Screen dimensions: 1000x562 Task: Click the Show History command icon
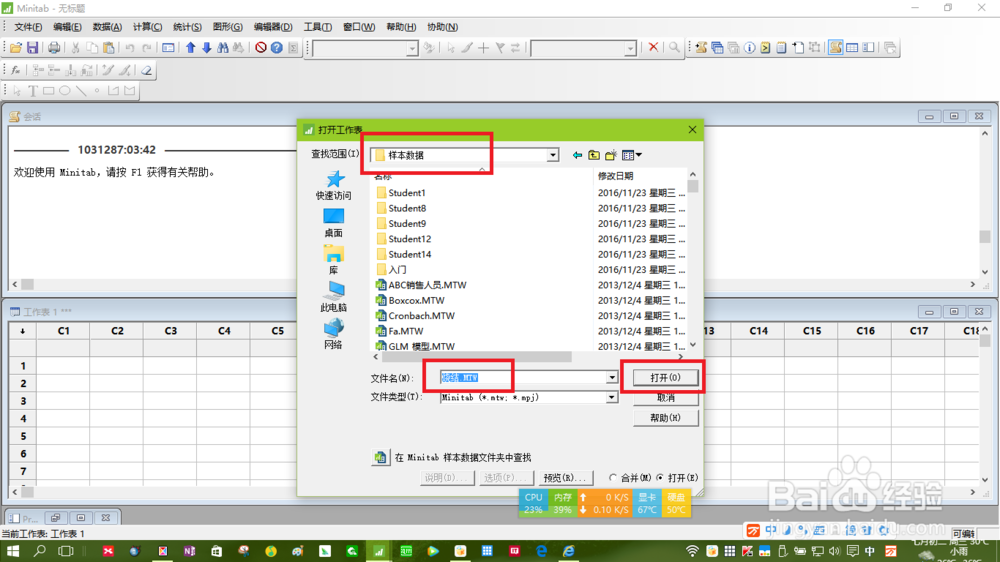pos(765,48)
